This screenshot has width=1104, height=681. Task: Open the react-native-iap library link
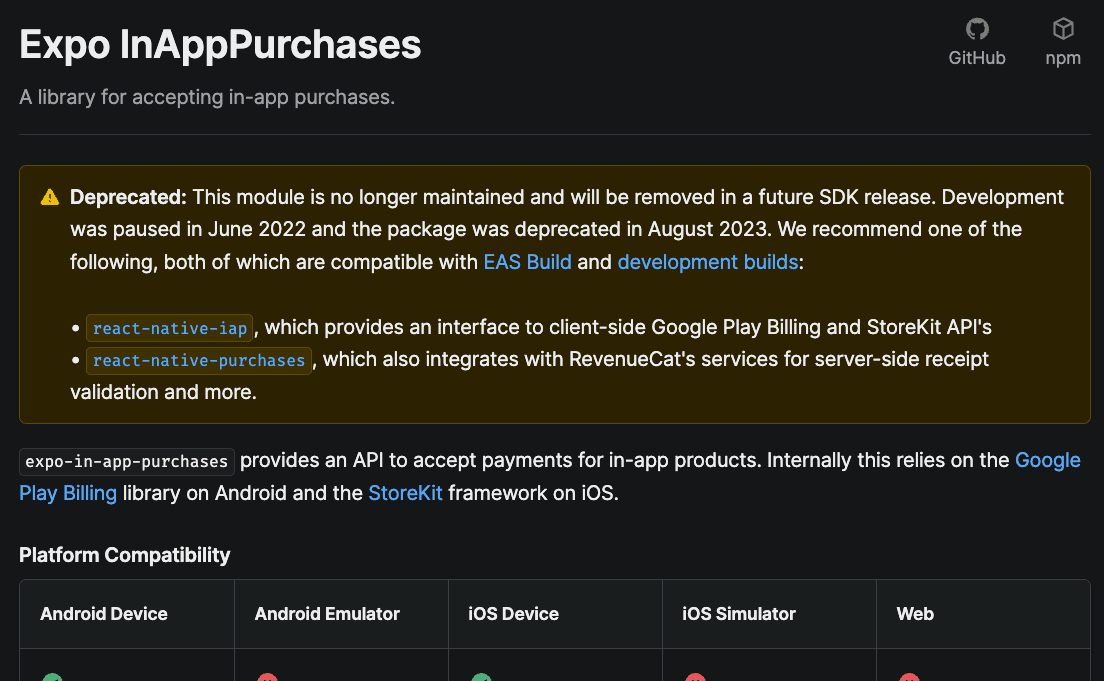tap(170, 328)
